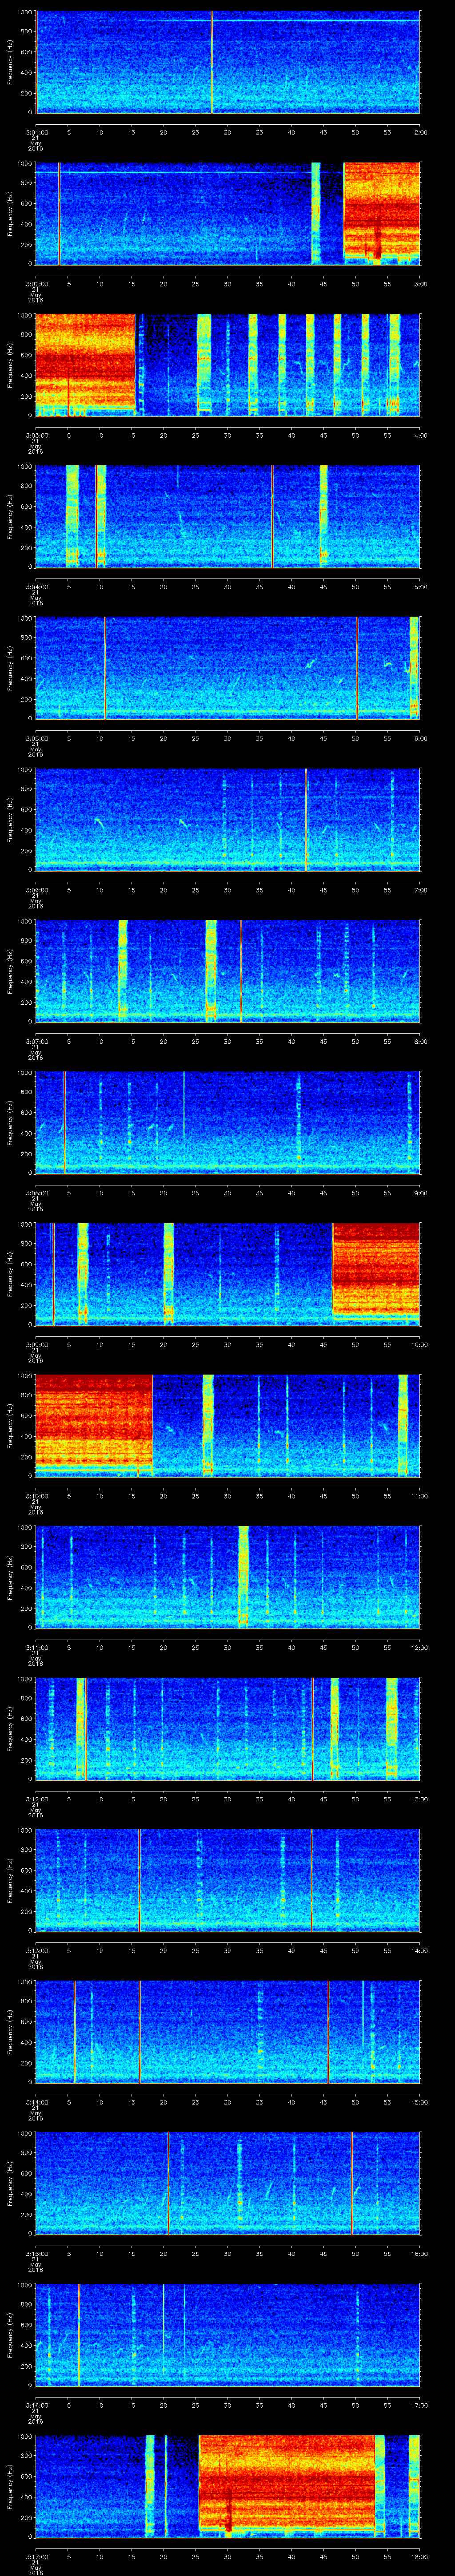Click the '3:09:00' start time label
Image resolution: width=455 pixels, height=2576 pixels.
coord(36,1344)
